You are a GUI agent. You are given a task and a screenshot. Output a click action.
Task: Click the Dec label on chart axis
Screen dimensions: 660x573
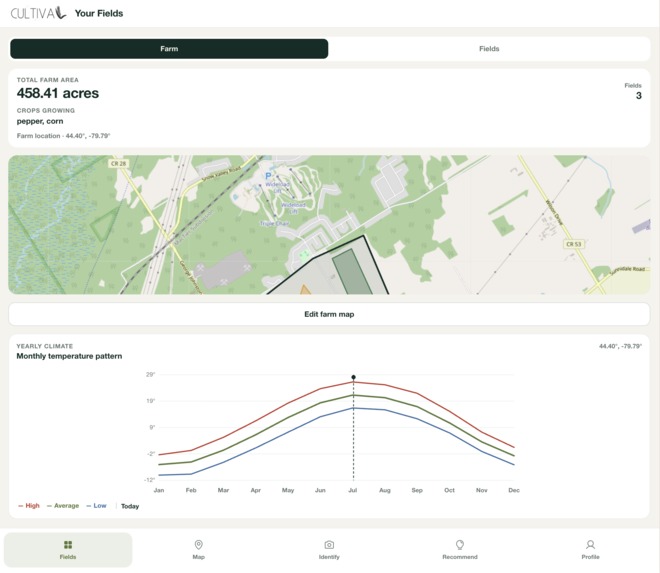514,490
